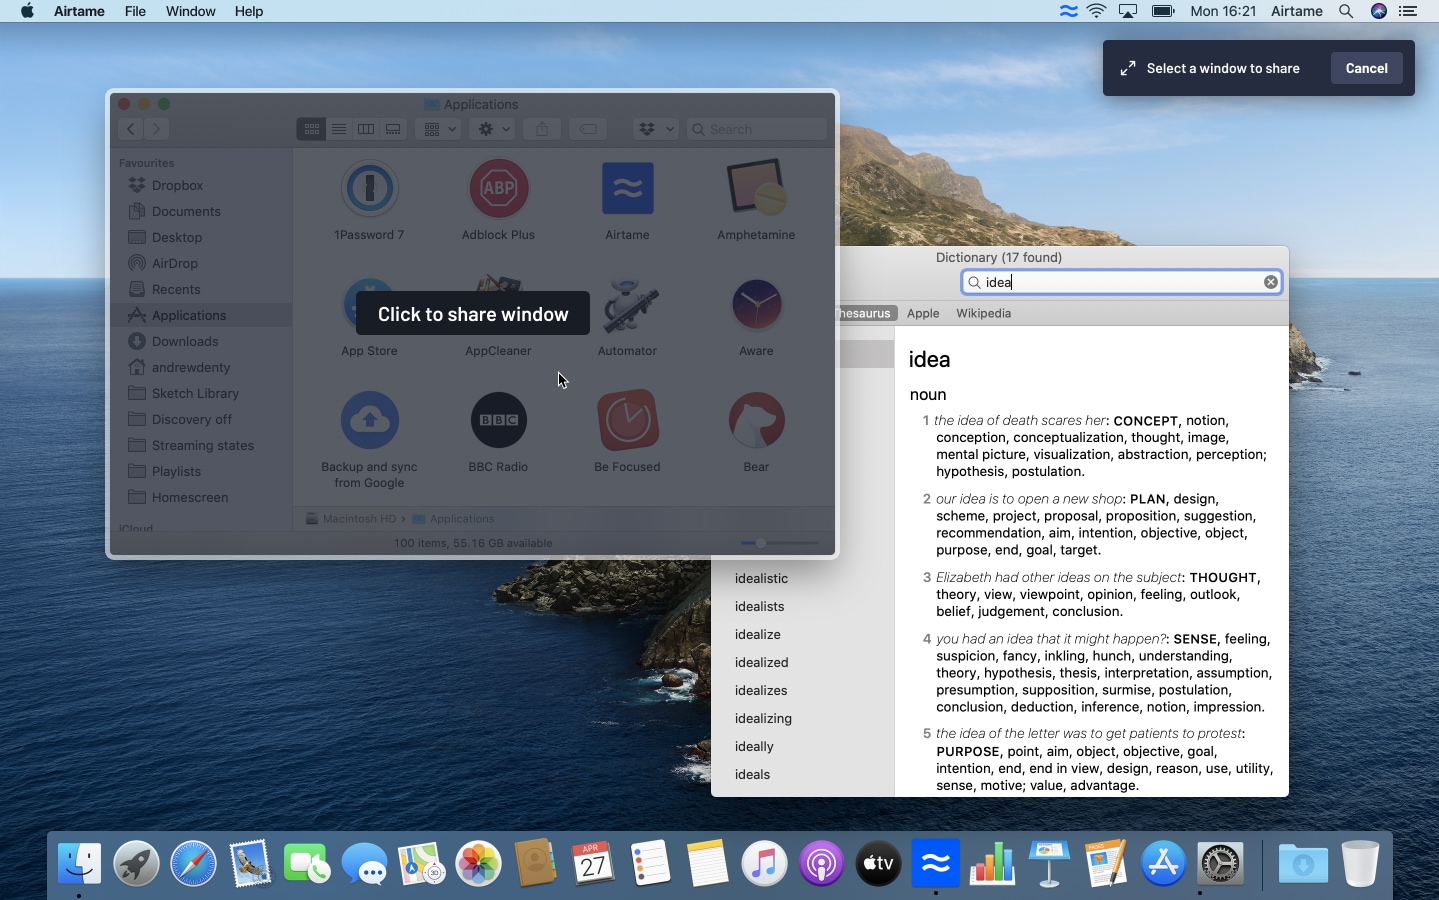
Task: Select Applications in Finder sidebar
Action: pyautogui.click(x=201, y=315)
